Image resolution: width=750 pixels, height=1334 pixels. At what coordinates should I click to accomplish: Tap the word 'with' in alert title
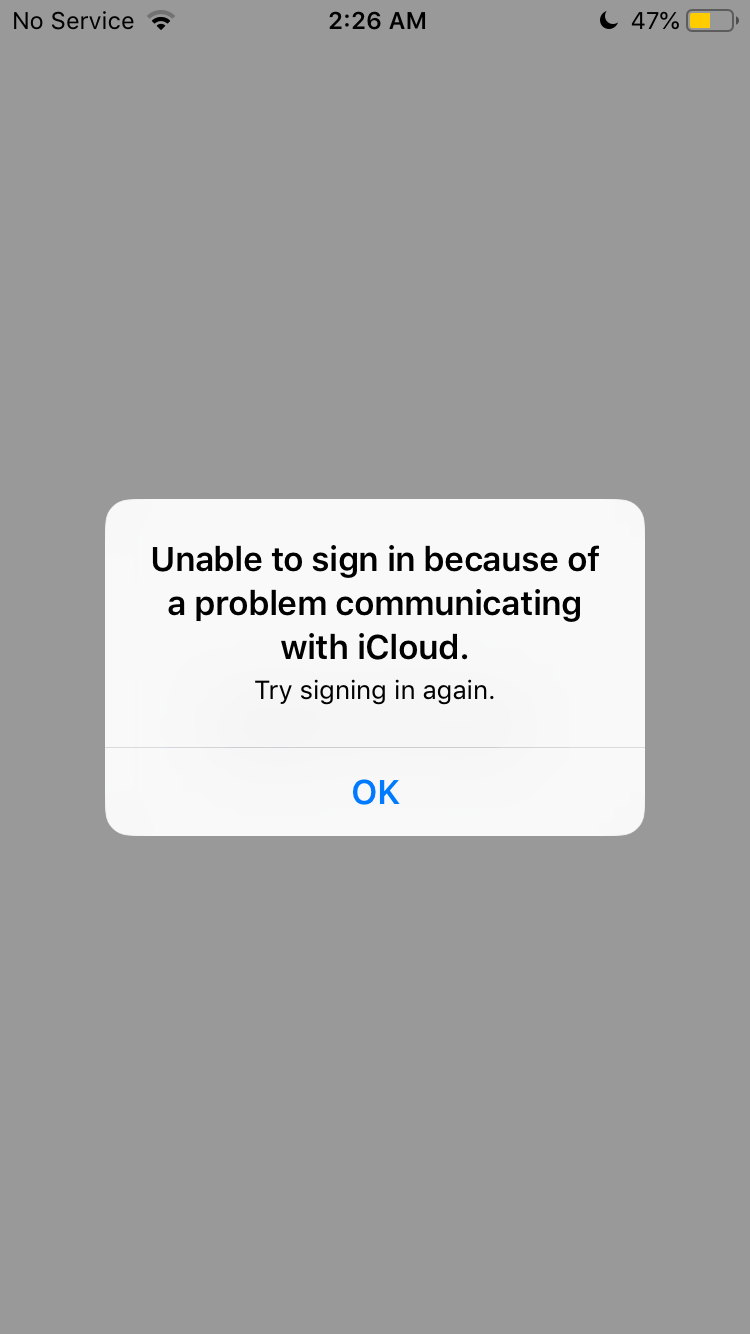315,648
